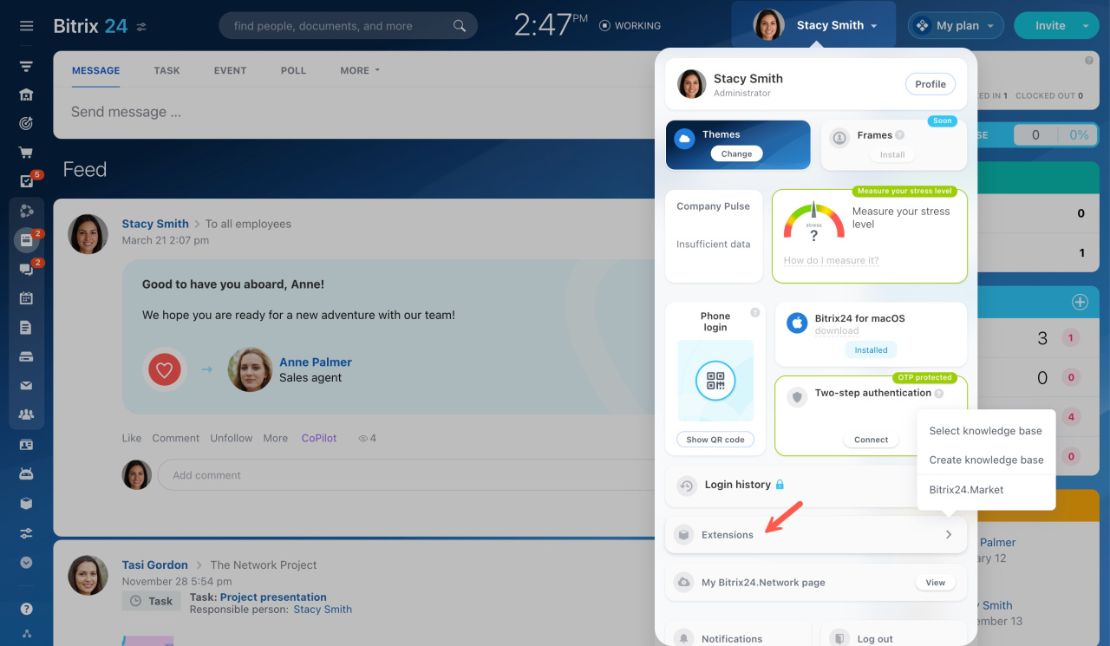The width and height of the screenshot is (1110, 646).
Task: Click the Add comment field
Action: 408,475
